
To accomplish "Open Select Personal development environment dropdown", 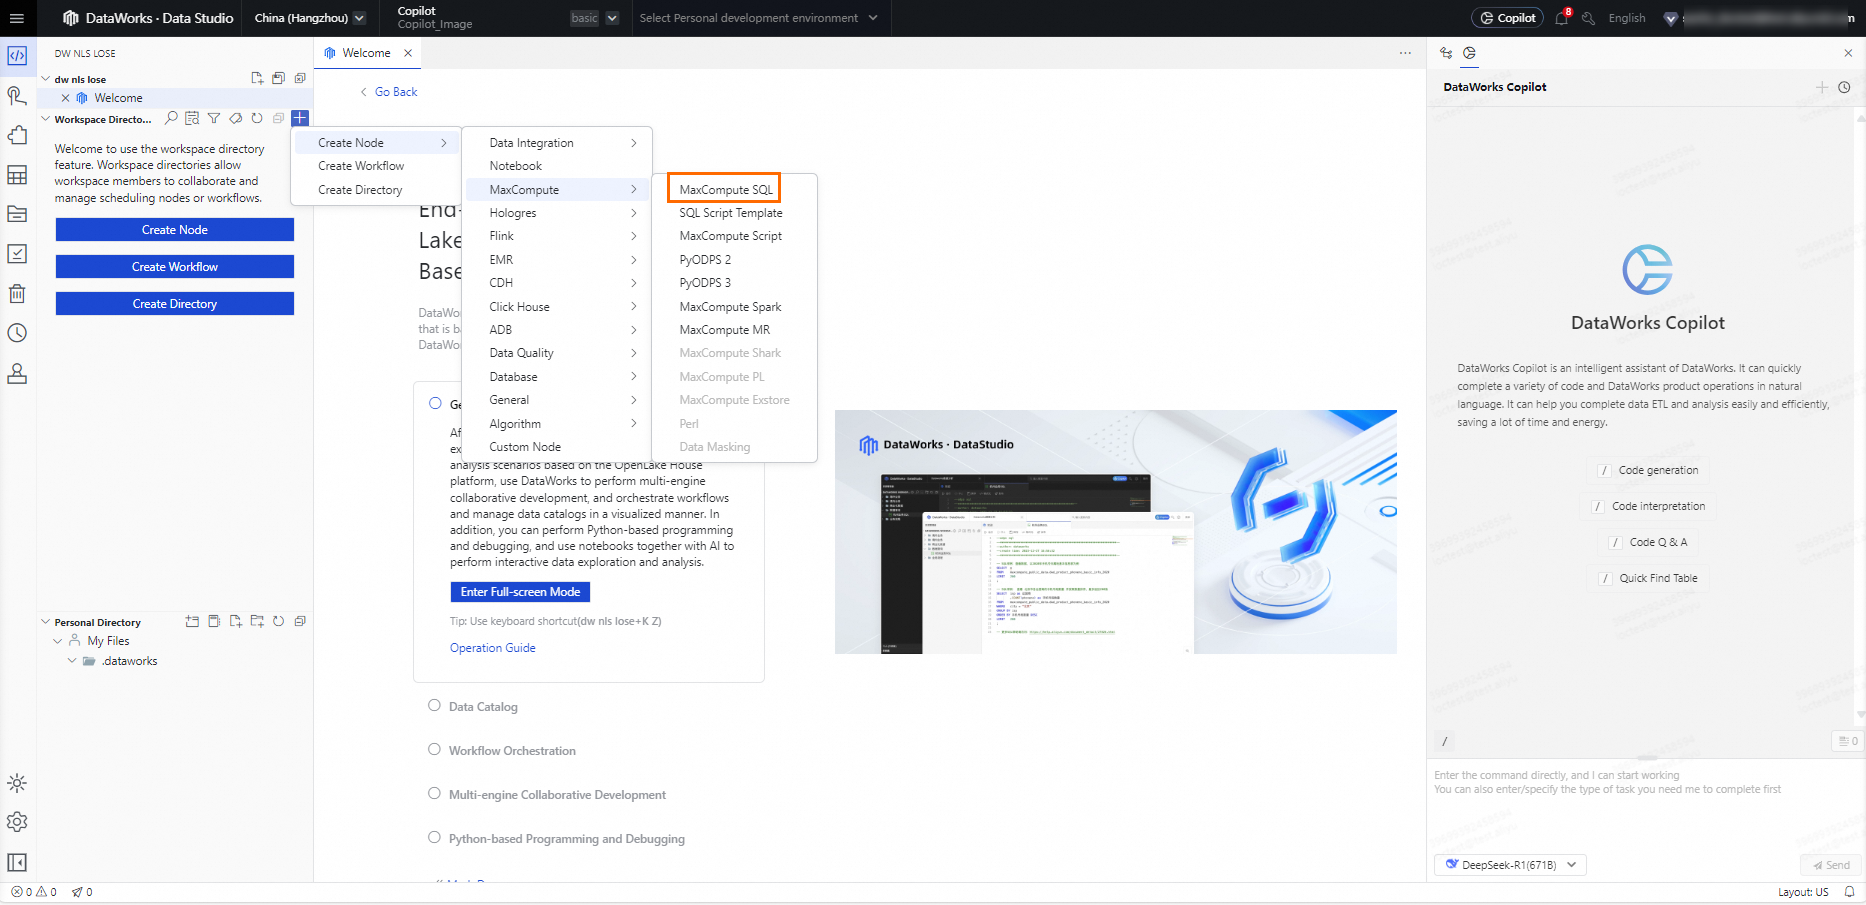I will tap(758, 18).
